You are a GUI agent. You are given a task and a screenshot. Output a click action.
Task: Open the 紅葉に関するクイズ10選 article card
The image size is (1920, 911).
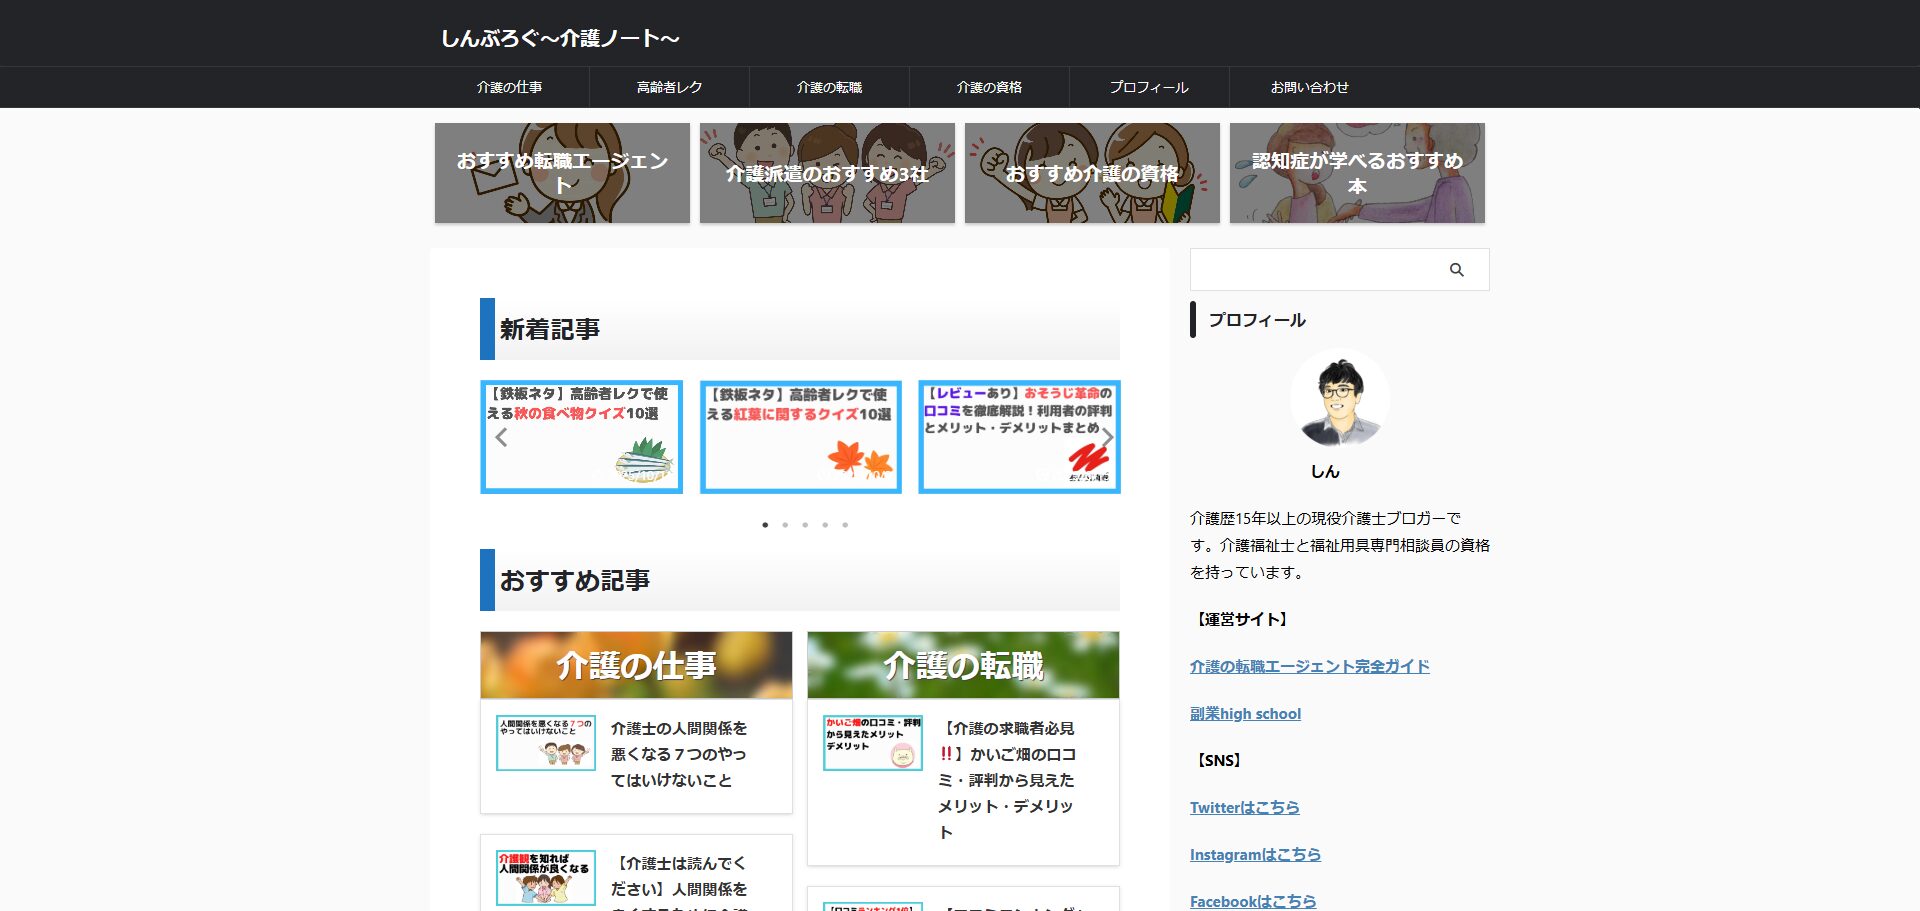point(801,437)
